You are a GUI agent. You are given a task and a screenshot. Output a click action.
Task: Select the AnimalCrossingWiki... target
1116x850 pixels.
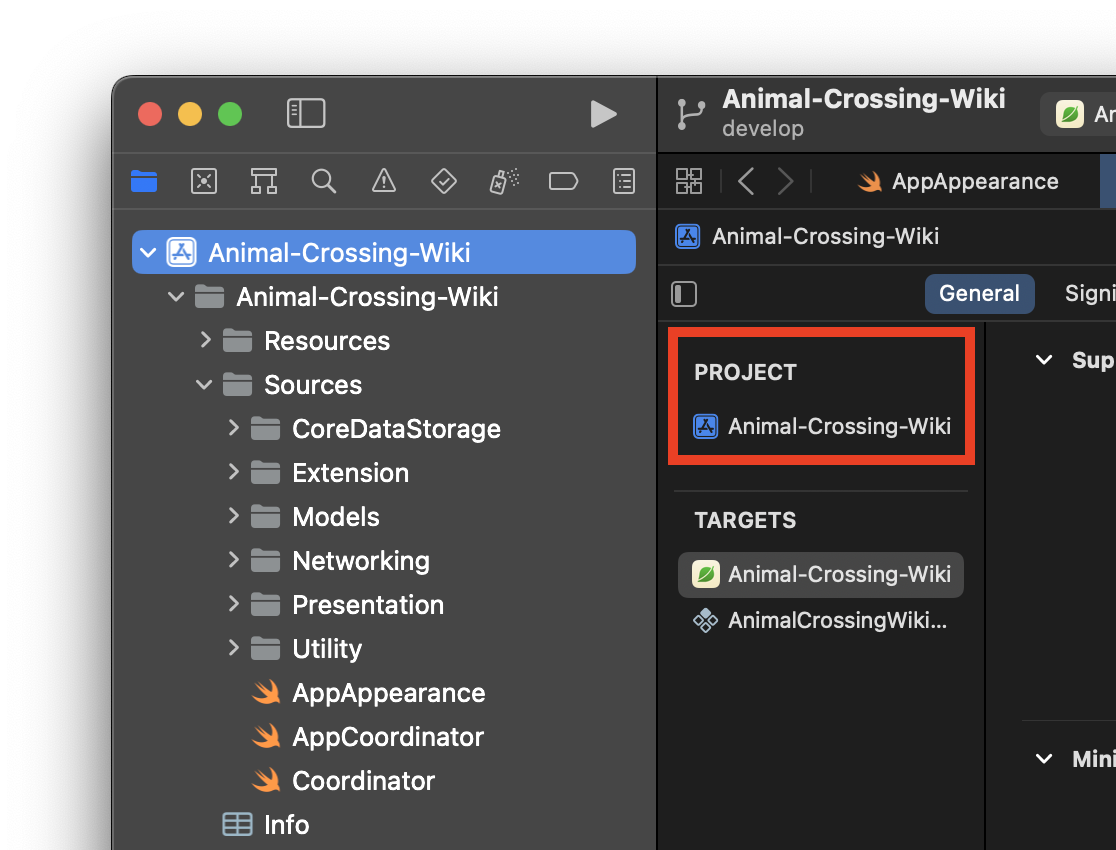tap(821, 620)
